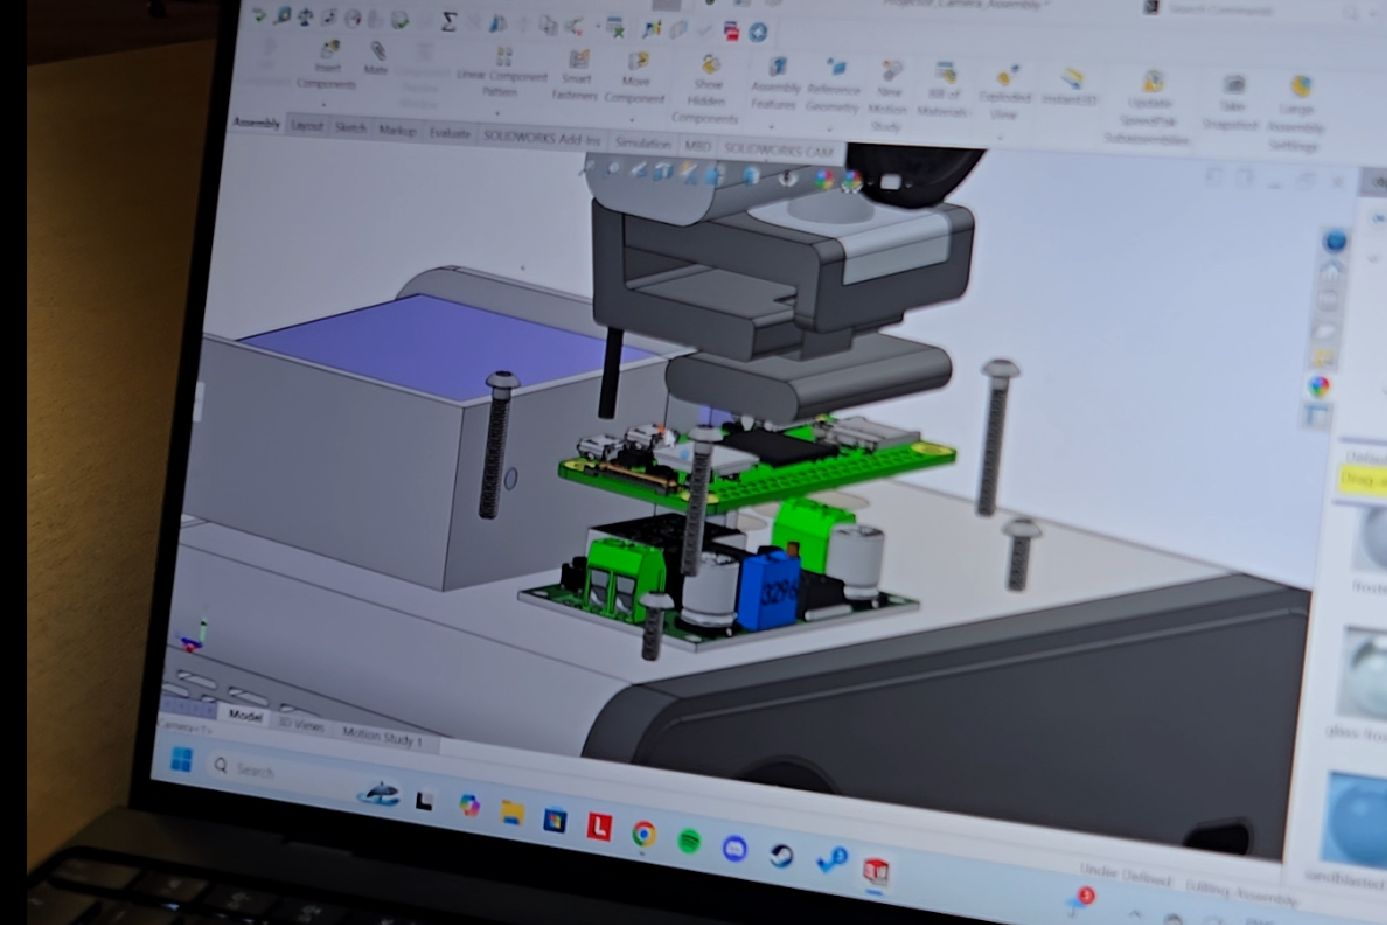
Task: Click the Smart Fasteners icon
Action: point(578,60)
